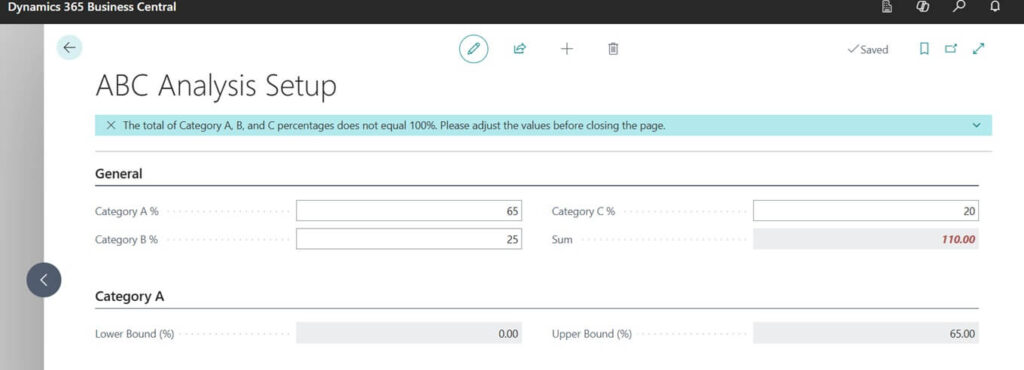
Task: Open search magnifier in top bar
Action: [959, 7]
